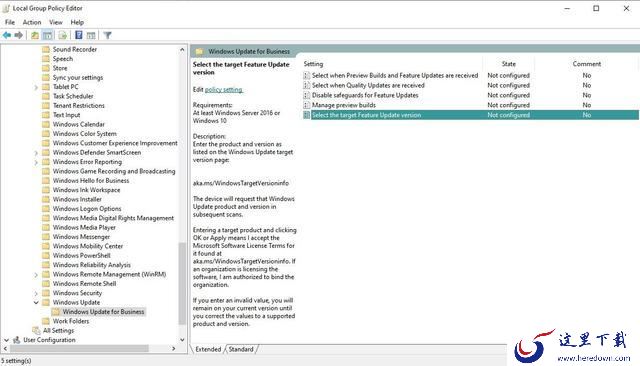This screenshot has width=640, height=366.
Task: Select the Speech tree item
Action: pos(62,59)
